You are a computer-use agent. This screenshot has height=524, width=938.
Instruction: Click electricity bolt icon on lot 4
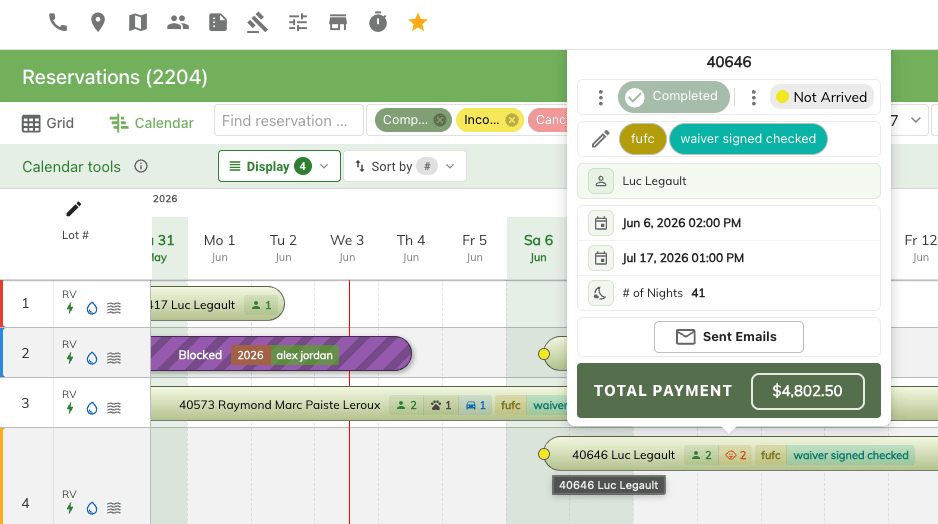[70, 508]
